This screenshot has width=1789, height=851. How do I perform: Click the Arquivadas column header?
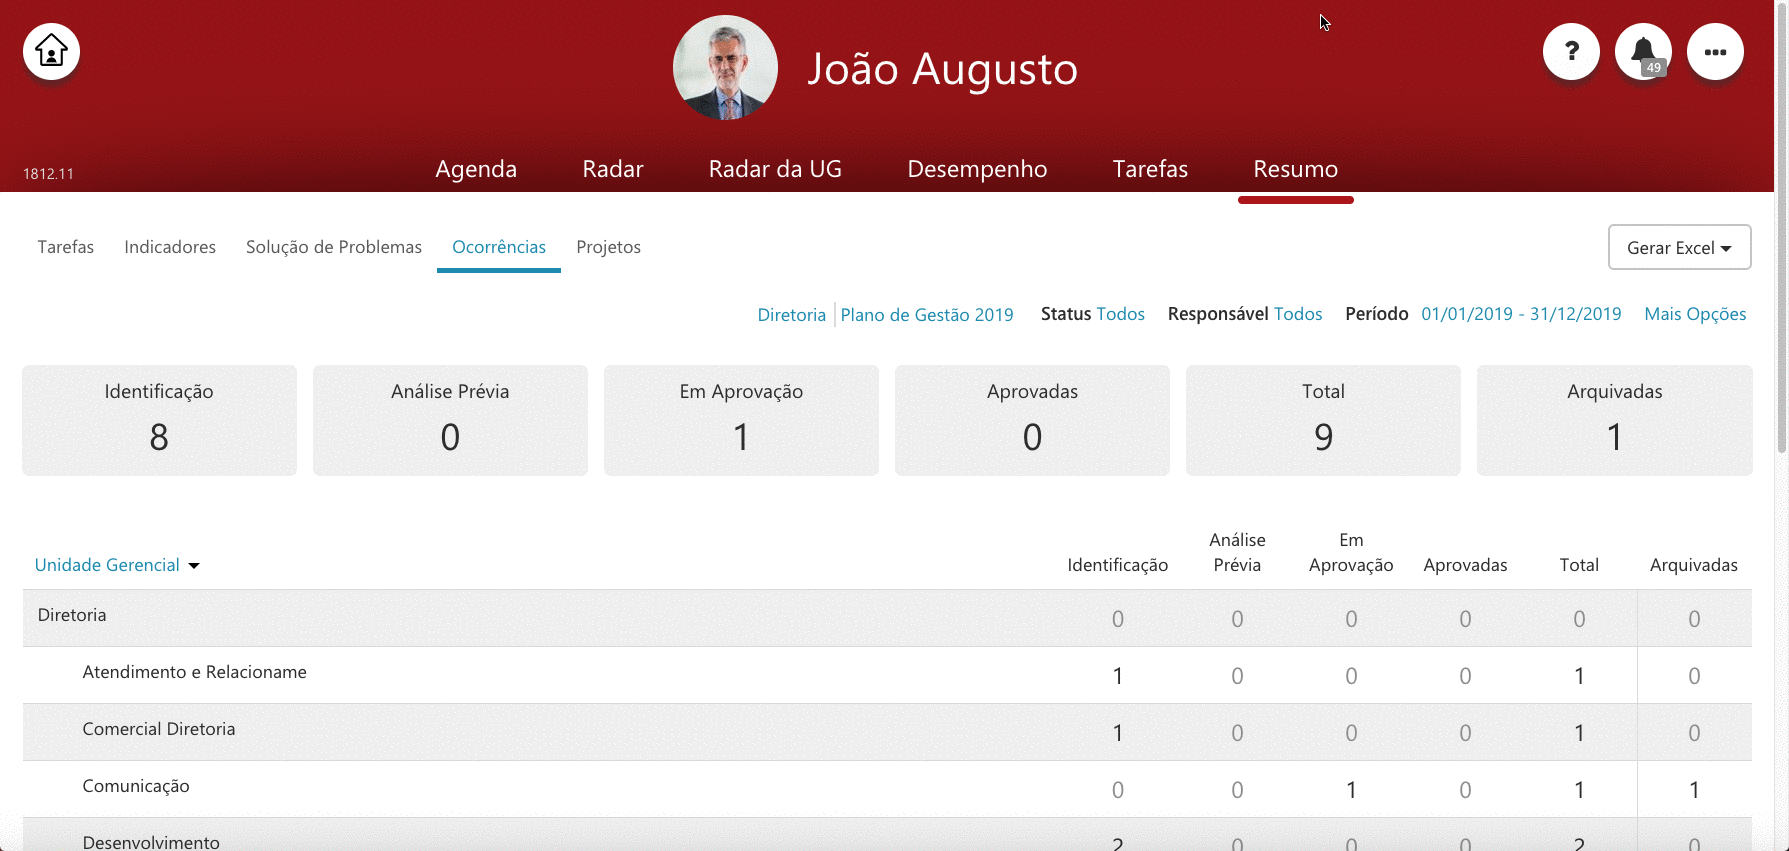1693,565
